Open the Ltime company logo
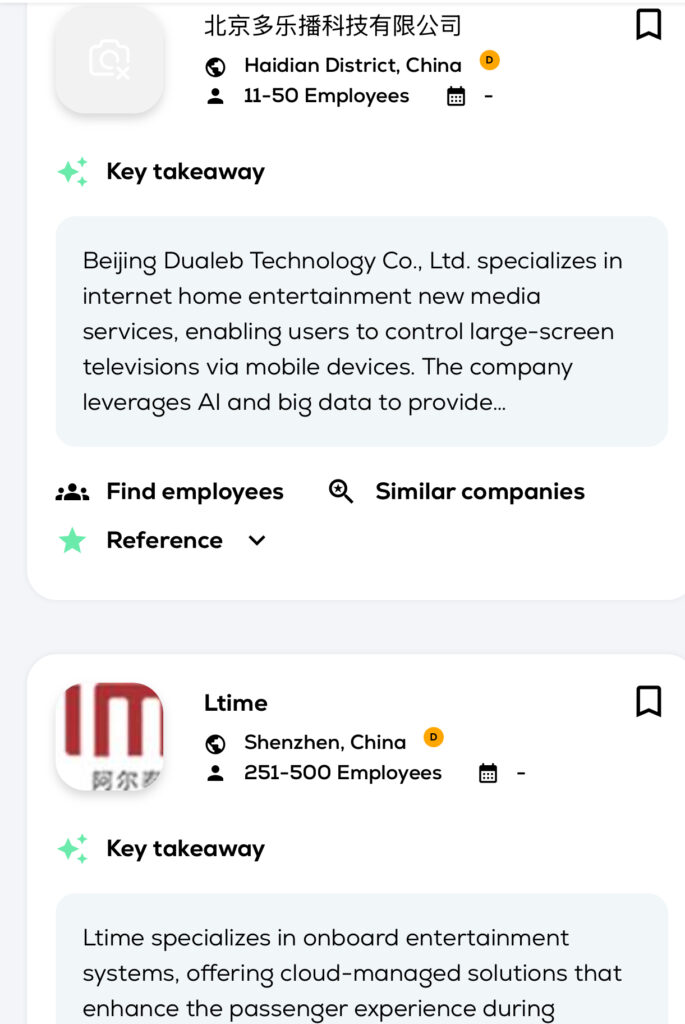The width and height of the screenshot is (685, 1024). click(109, 737)
